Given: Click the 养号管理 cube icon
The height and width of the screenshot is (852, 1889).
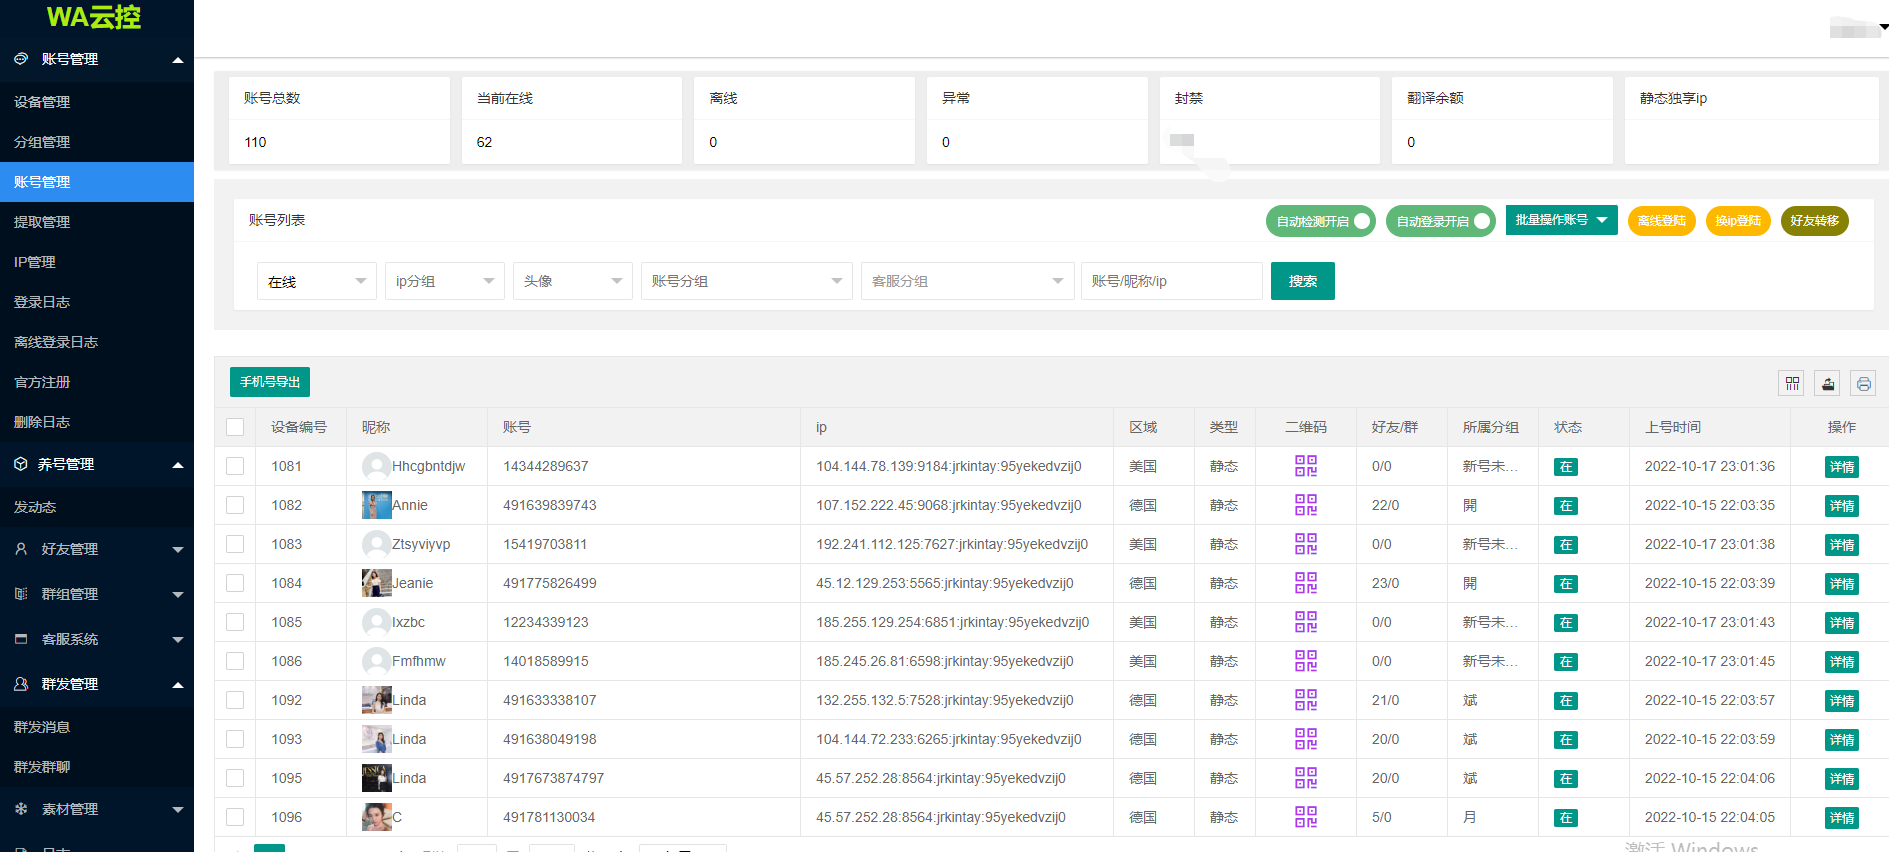Looking at the screenshot, I should click(x=21, y=464).
